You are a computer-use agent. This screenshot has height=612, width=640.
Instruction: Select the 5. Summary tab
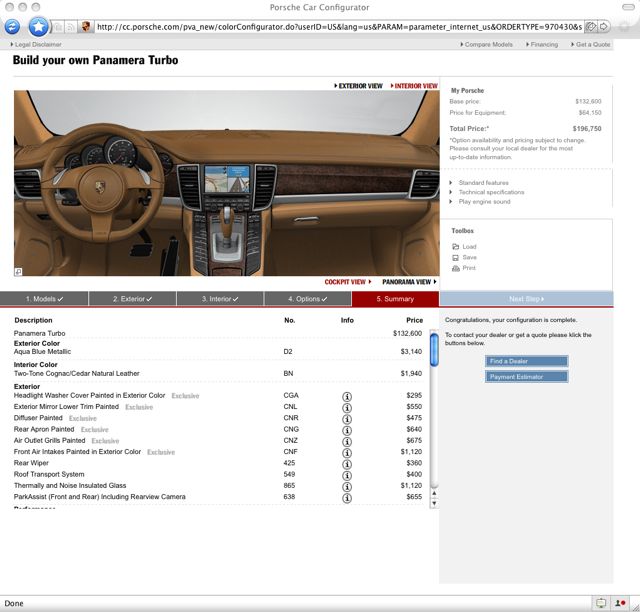tap(395, 299)
